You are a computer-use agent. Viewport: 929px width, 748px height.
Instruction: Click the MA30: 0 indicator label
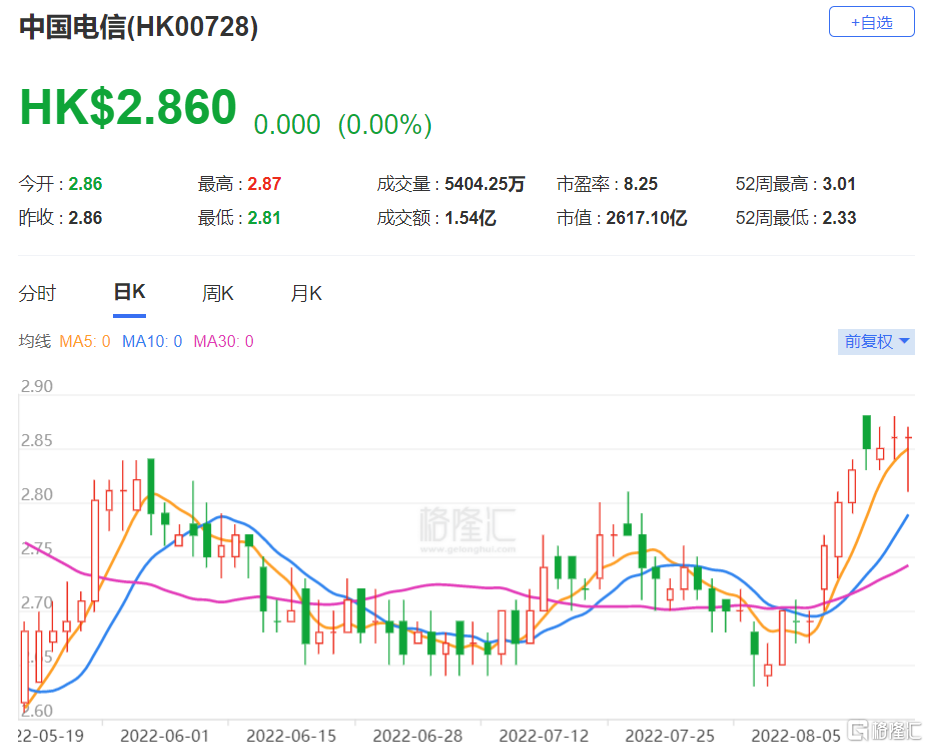point(223,341)
